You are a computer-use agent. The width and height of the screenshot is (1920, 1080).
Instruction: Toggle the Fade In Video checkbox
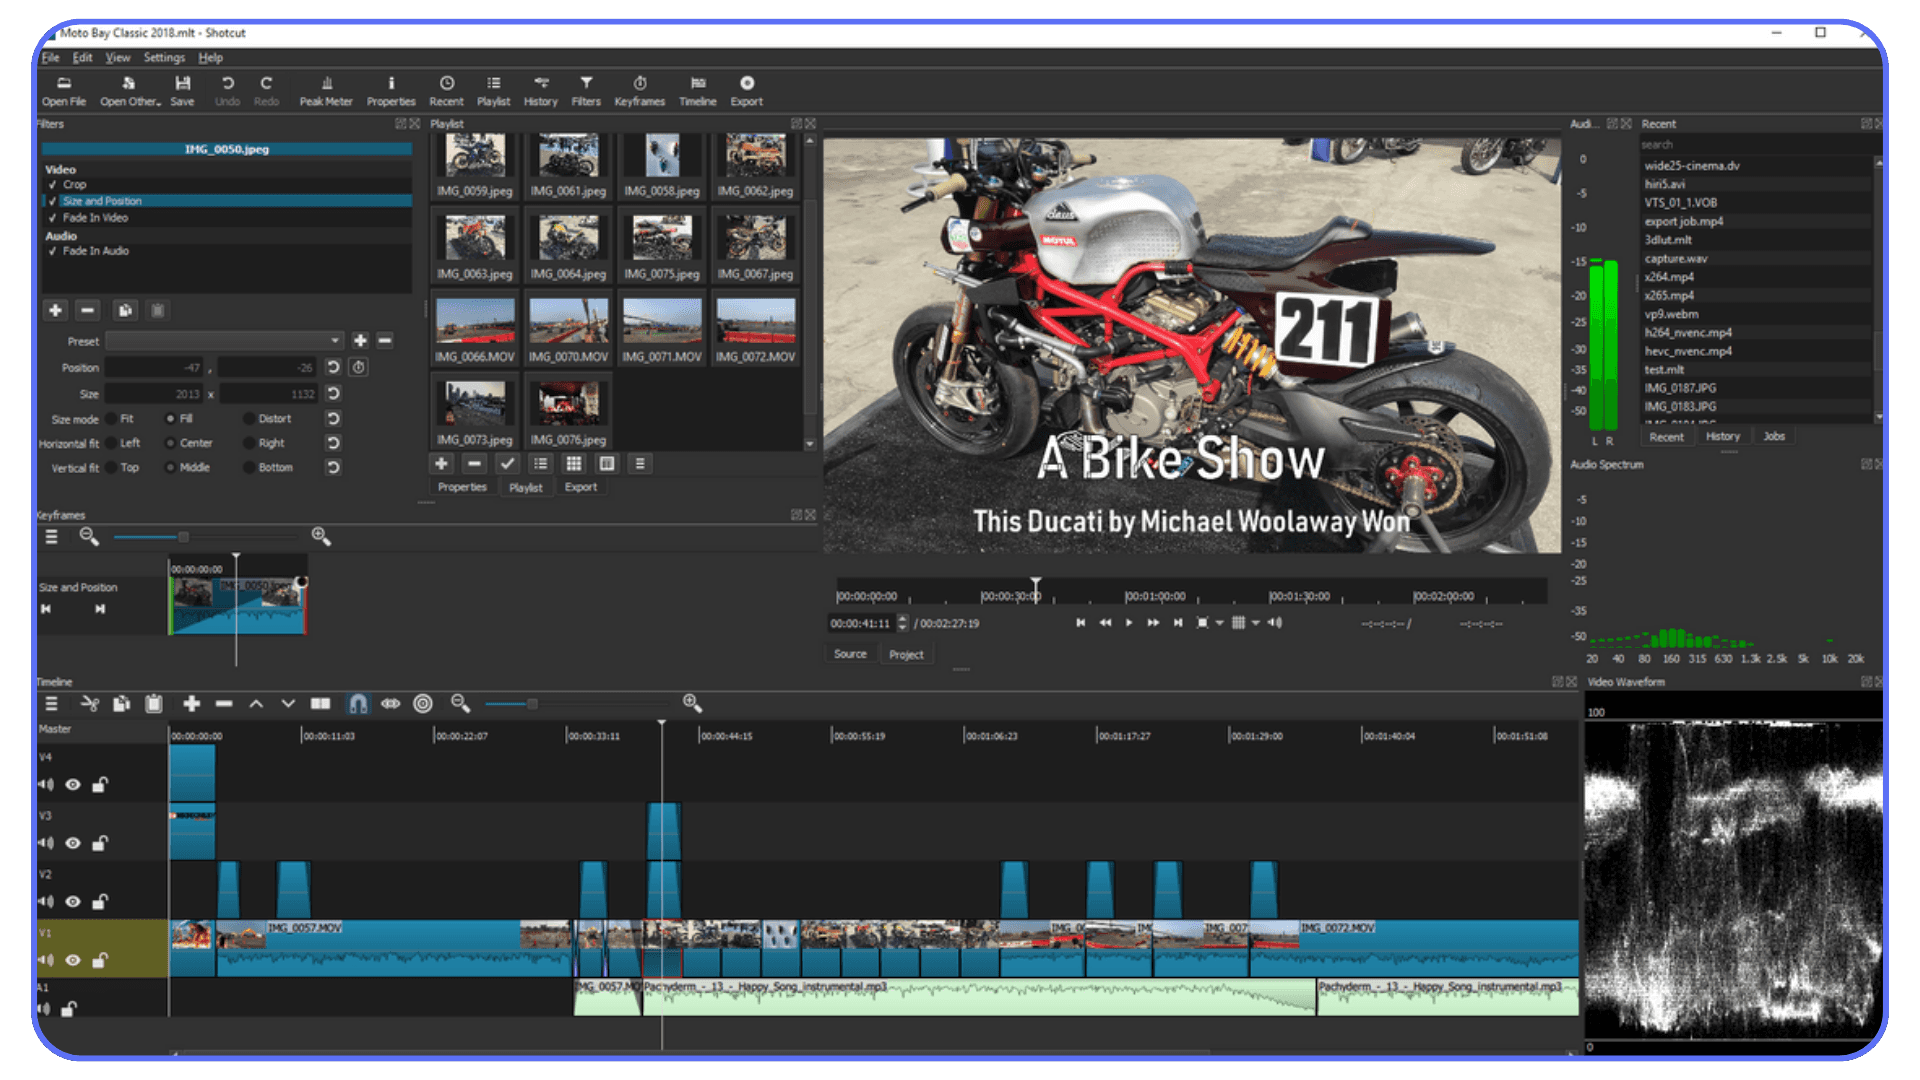(x=52, y=217)
